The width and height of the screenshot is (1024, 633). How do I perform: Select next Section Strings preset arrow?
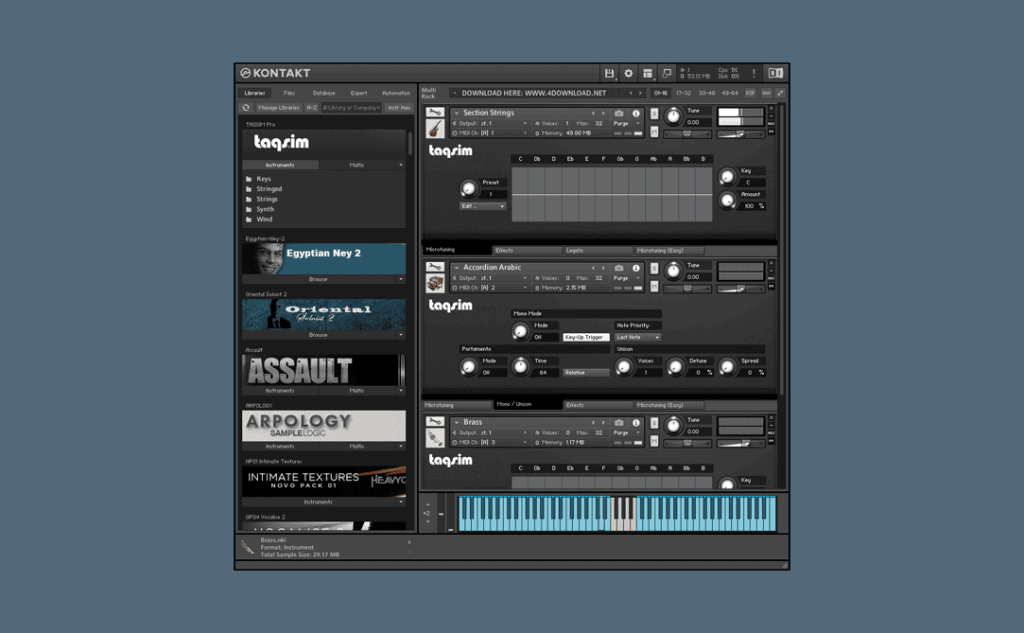click(603, 113)
